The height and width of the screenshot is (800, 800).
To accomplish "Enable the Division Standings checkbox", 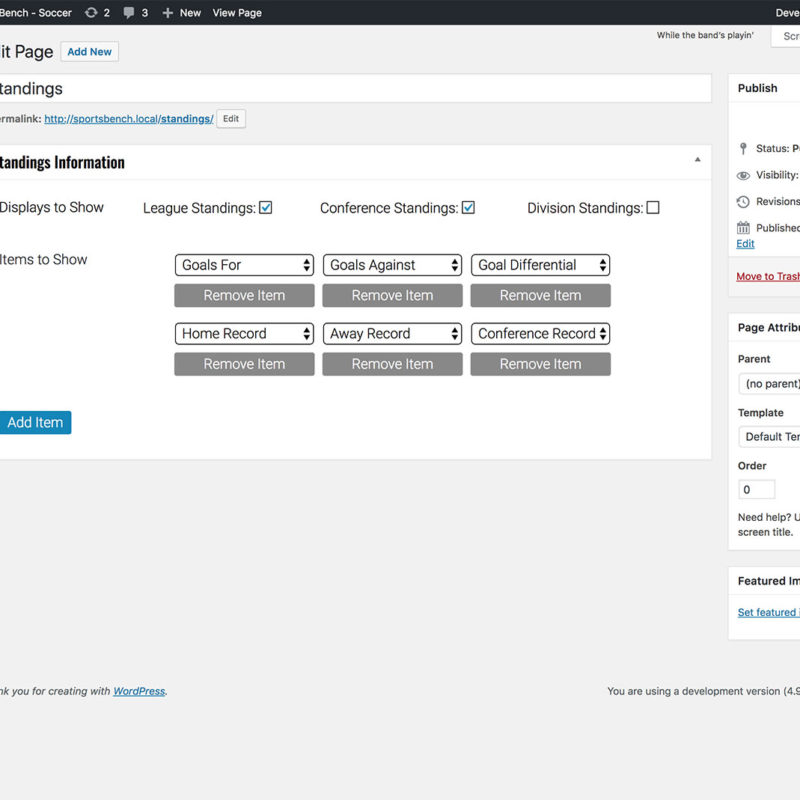I will 653,208.
